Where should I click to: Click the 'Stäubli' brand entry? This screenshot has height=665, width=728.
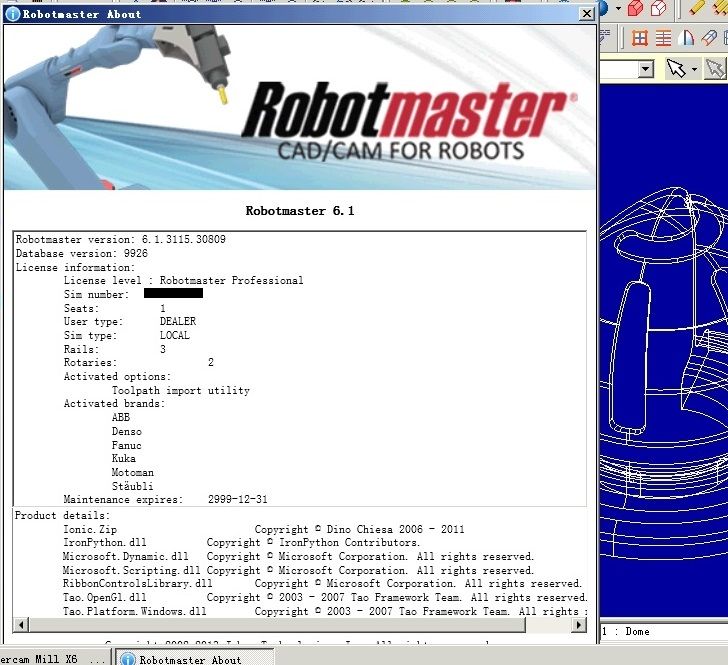[132, 486]
